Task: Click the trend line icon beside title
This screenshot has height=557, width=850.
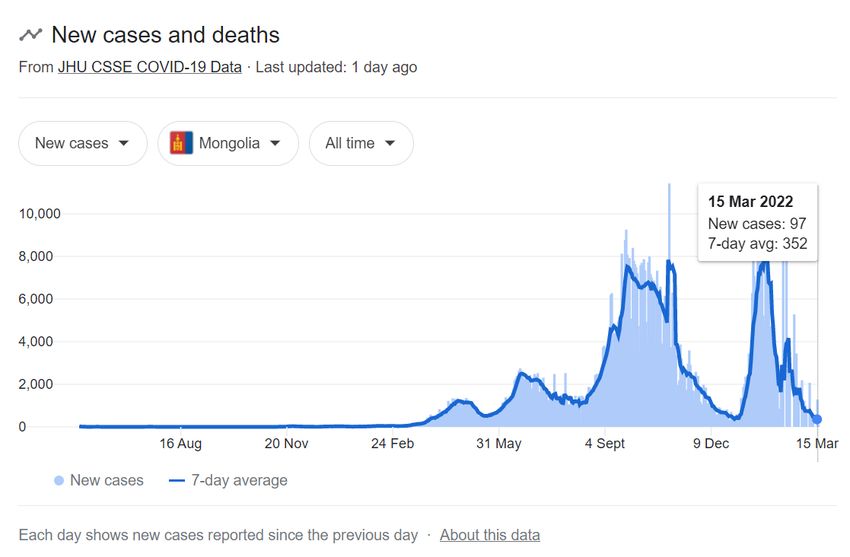Action: [30, 35]
